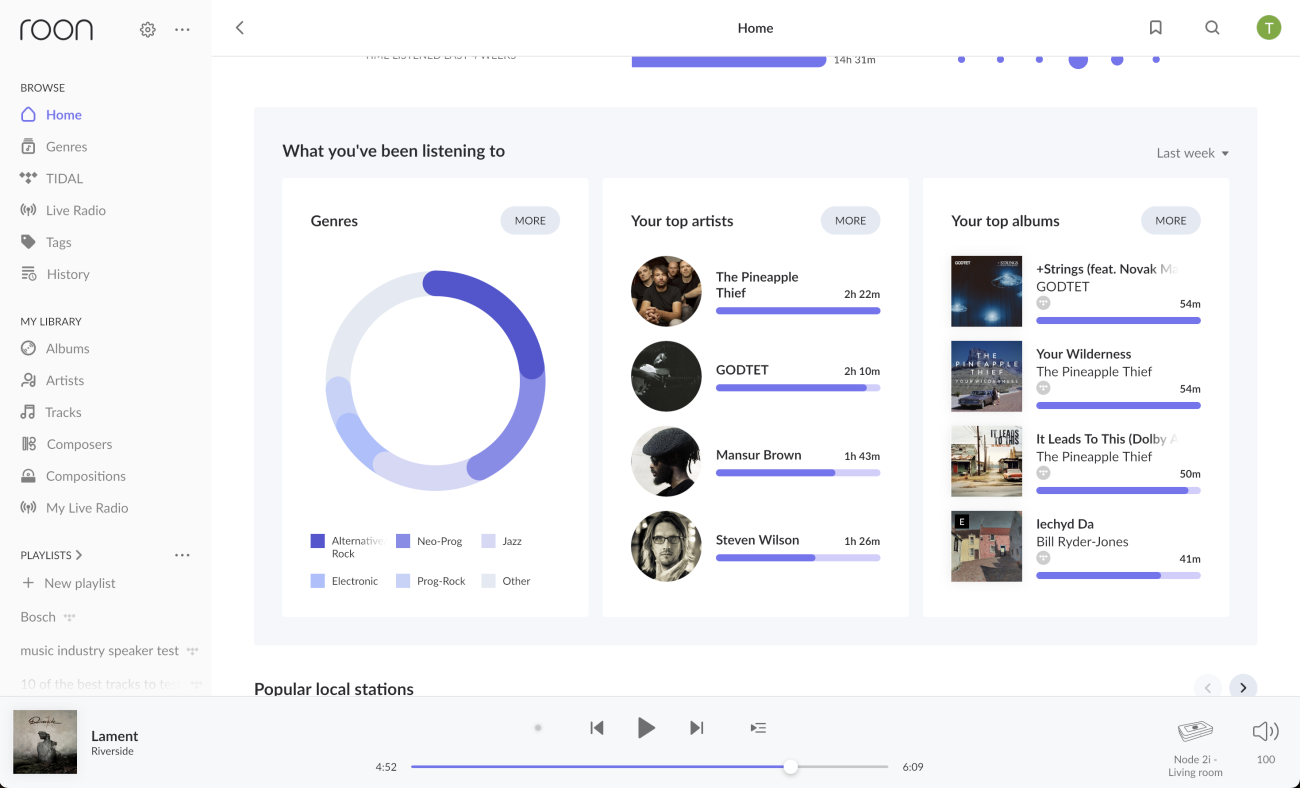Expand the Playlists chevron
This screenshot has height=788, width=1300.
tap(79, 555)
